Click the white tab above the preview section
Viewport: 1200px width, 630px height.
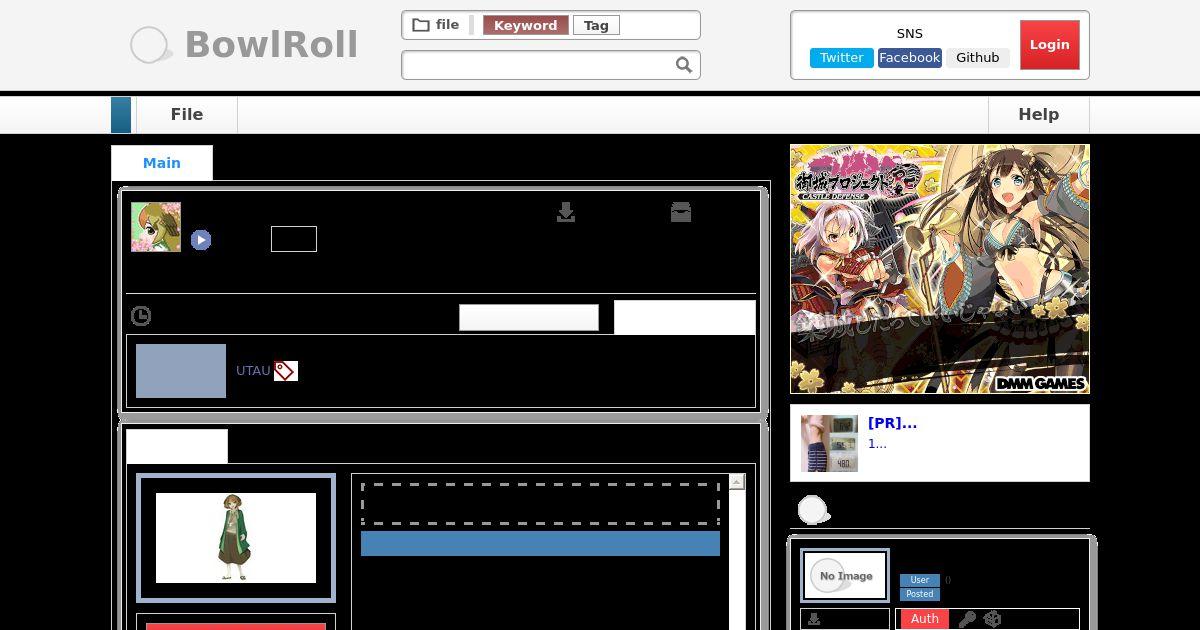177,447
